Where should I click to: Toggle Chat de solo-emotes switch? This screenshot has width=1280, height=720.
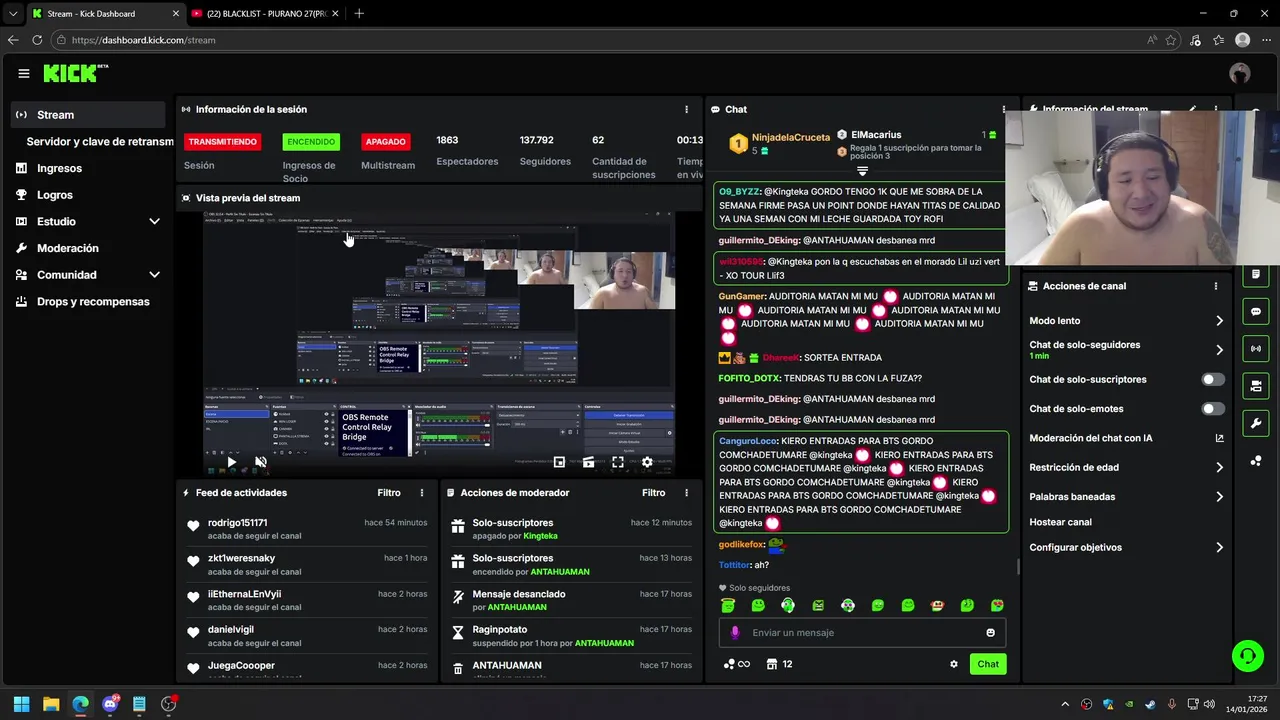point(1212,409)
